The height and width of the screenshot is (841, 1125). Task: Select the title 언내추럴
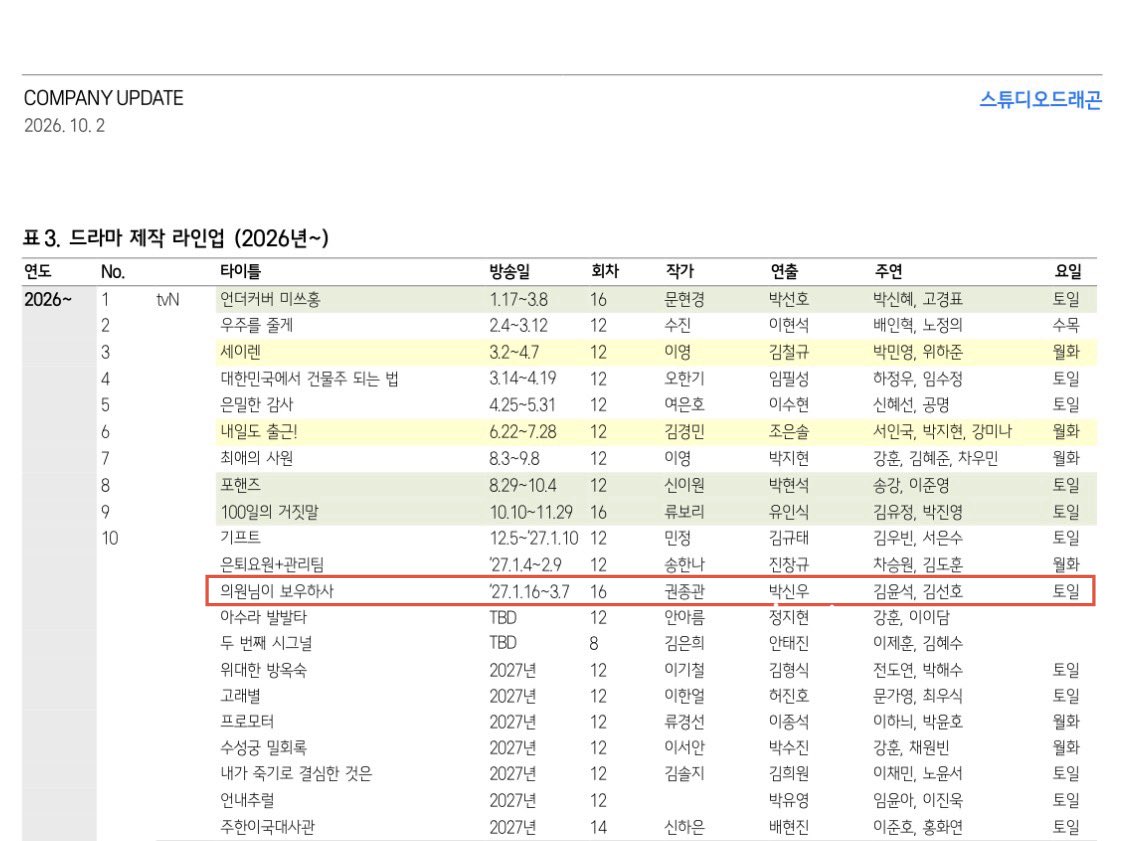point(247,800)
